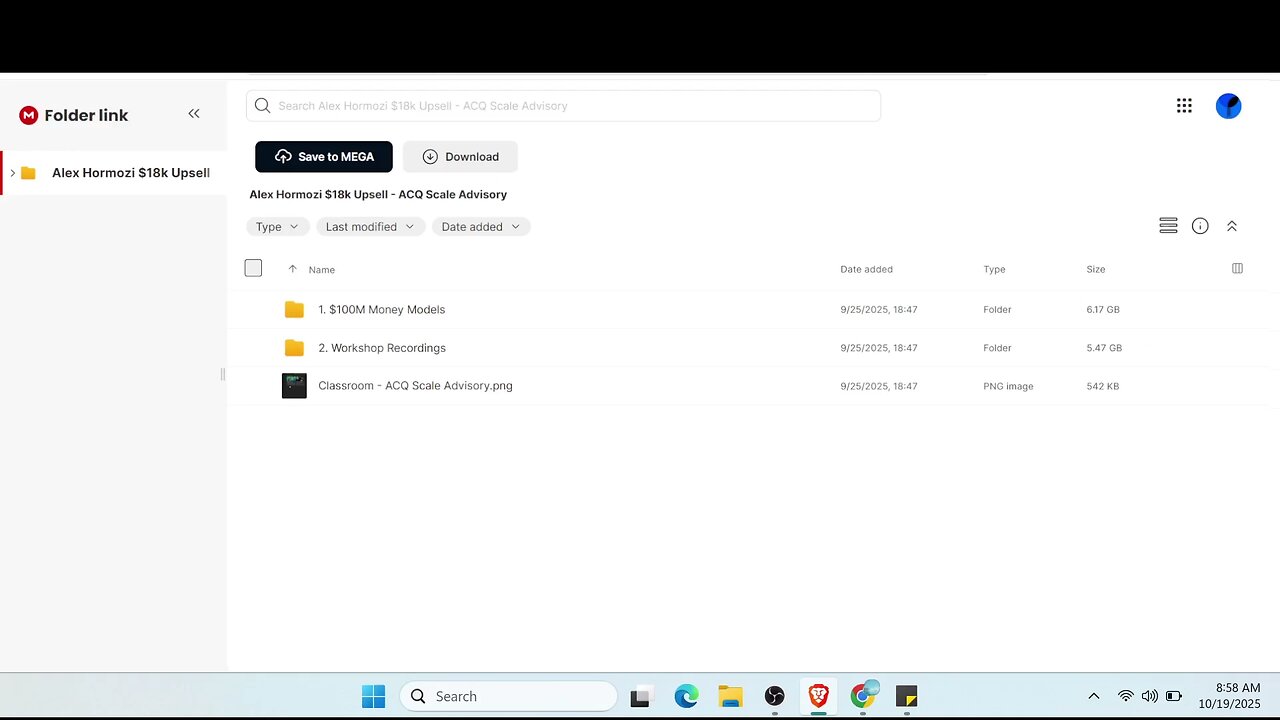The image size is (1280, 720).
Task: Click the PNG image type cell
Action: (1008, 386)
